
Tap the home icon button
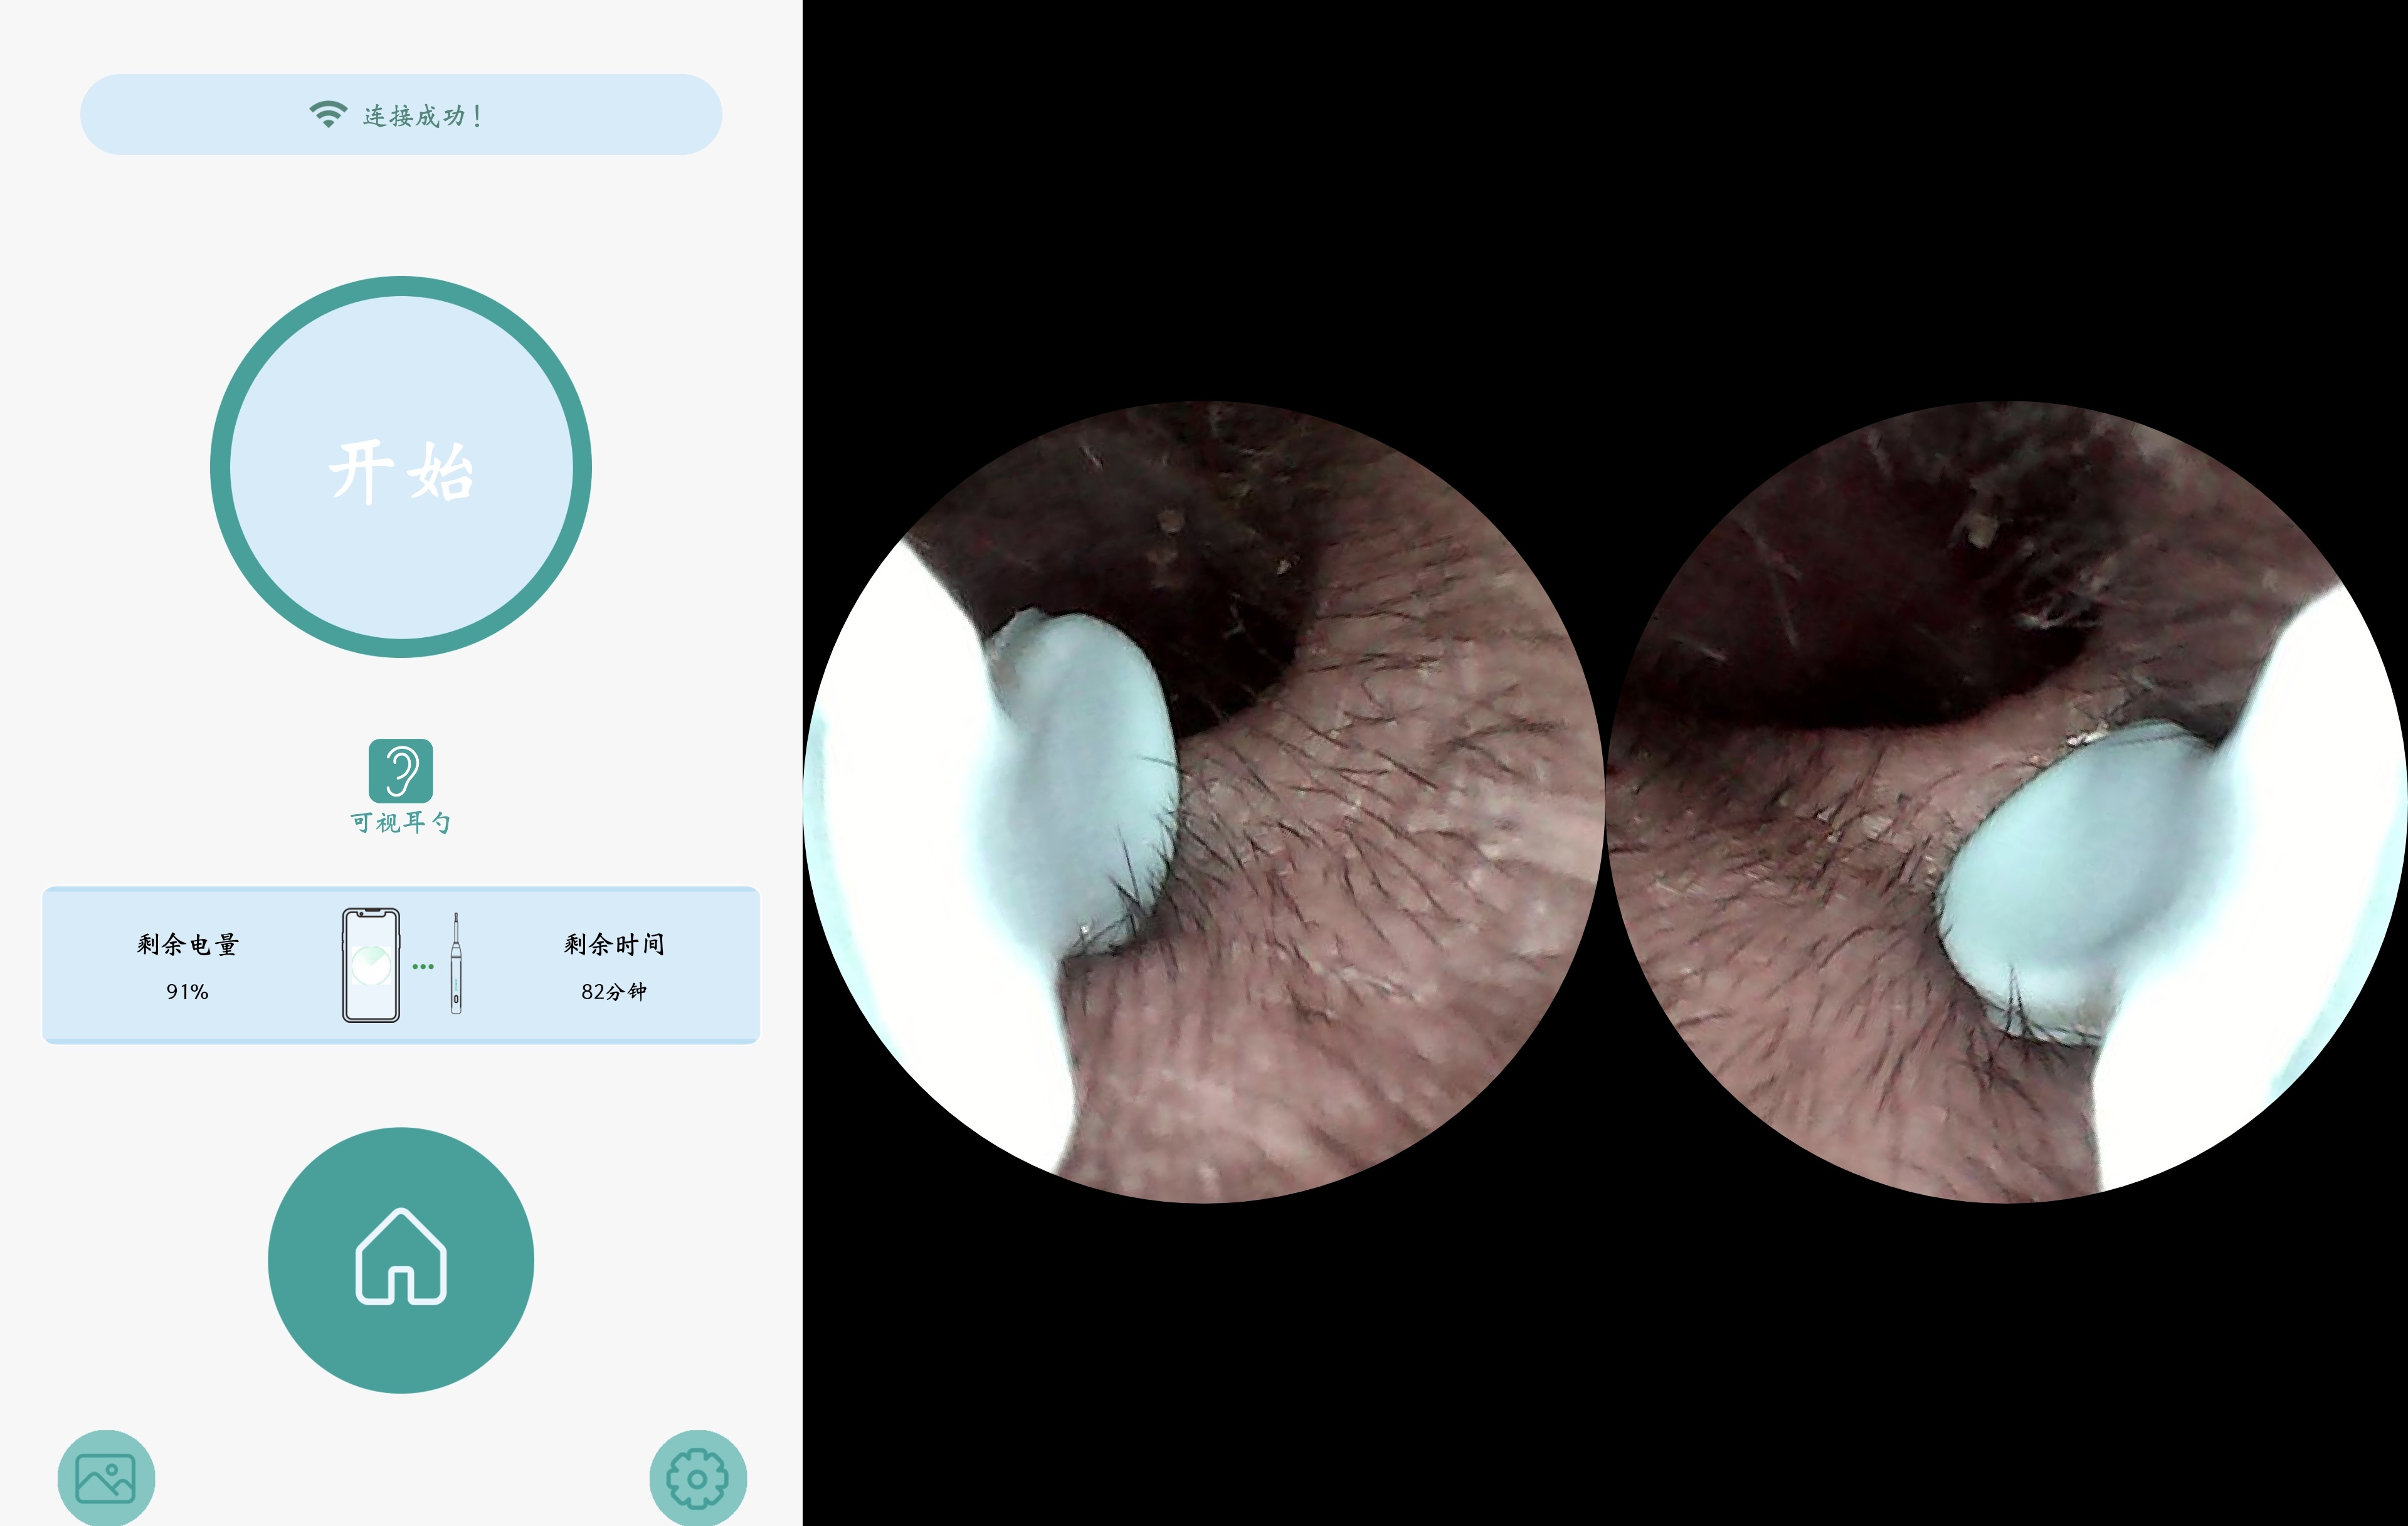(400, 1259)
